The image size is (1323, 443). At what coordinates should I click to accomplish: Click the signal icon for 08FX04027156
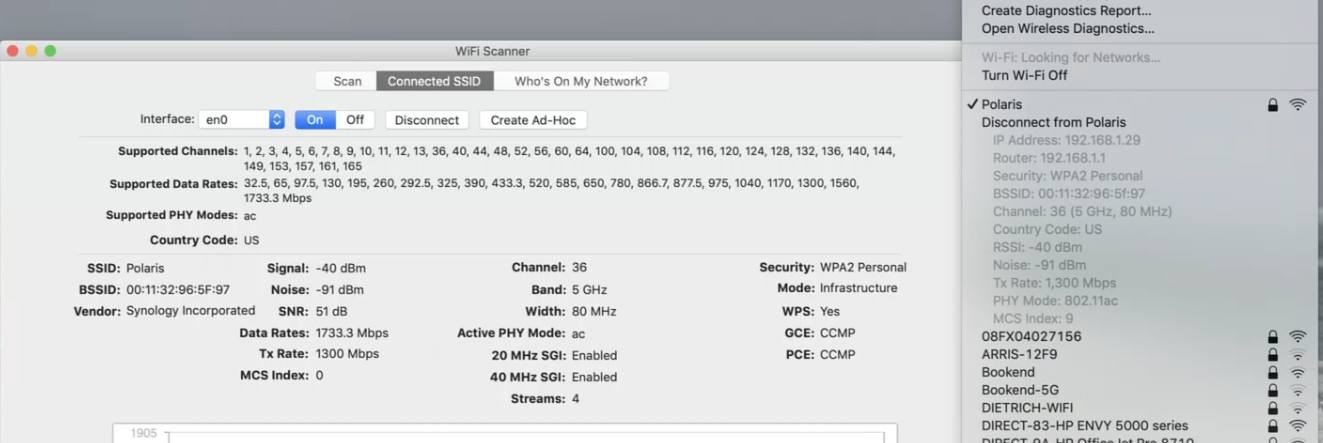[1298, 337]
